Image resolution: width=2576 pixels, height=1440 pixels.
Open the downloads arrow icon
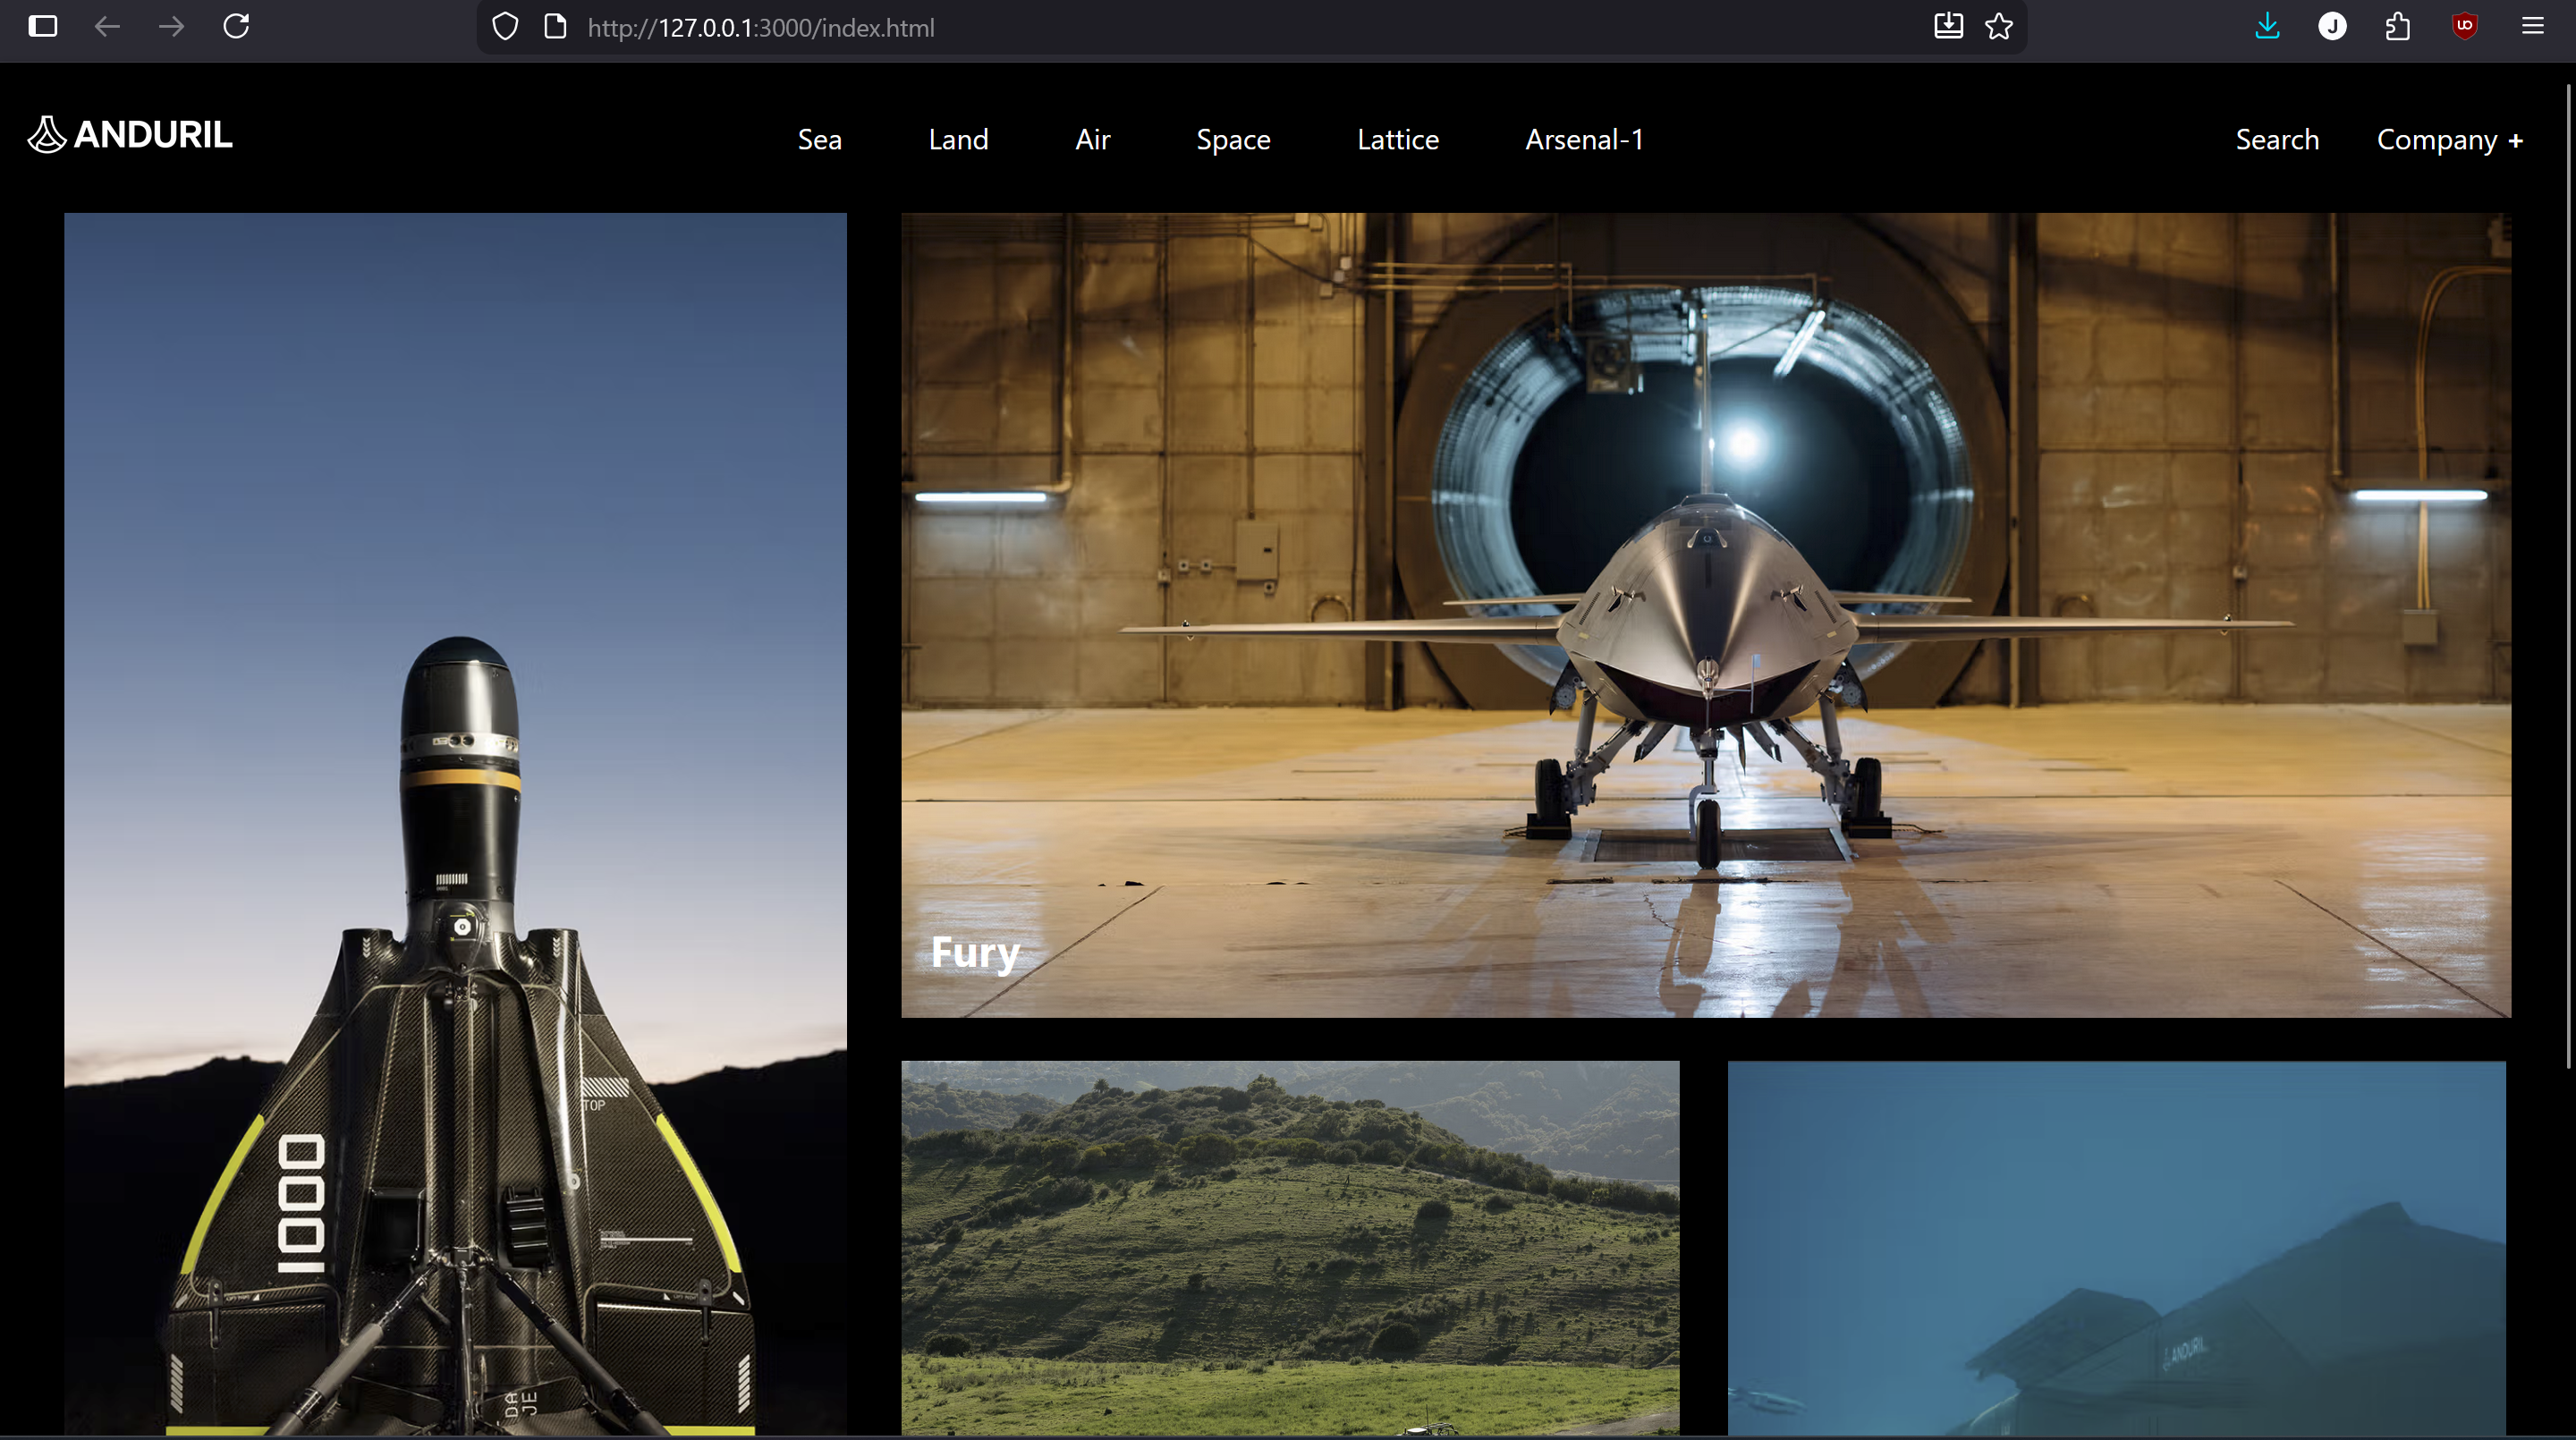click(2267, 27)
